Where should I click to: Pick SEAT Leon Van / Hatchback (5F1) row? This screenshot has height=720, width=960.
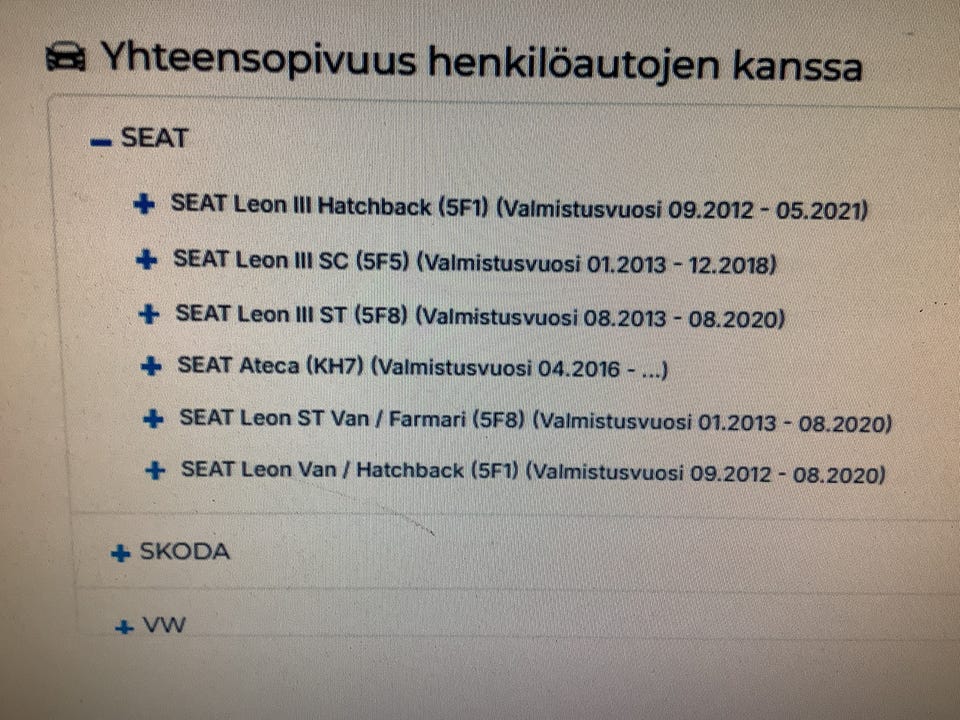click(533, 471)
